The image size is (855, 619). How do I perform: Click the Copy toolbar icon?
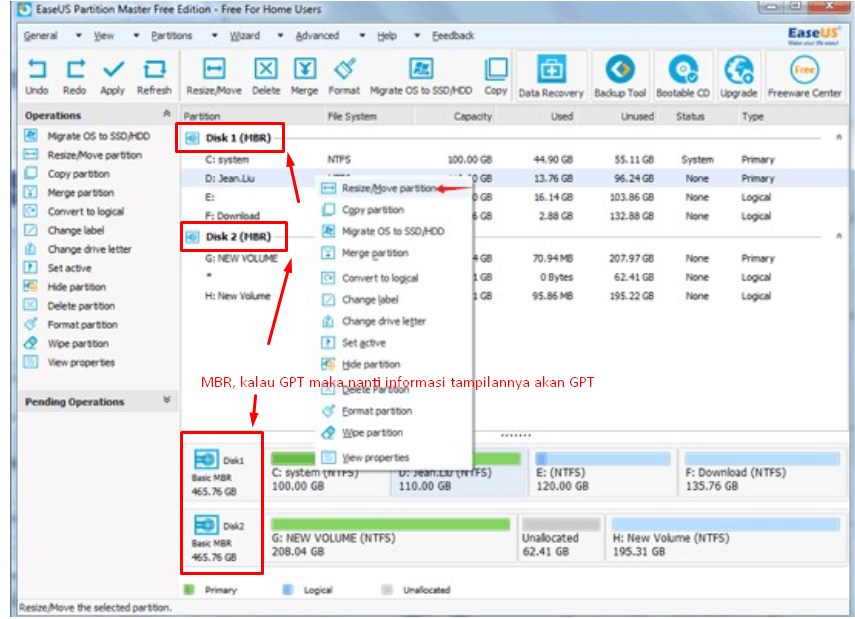tap(496, 76)
